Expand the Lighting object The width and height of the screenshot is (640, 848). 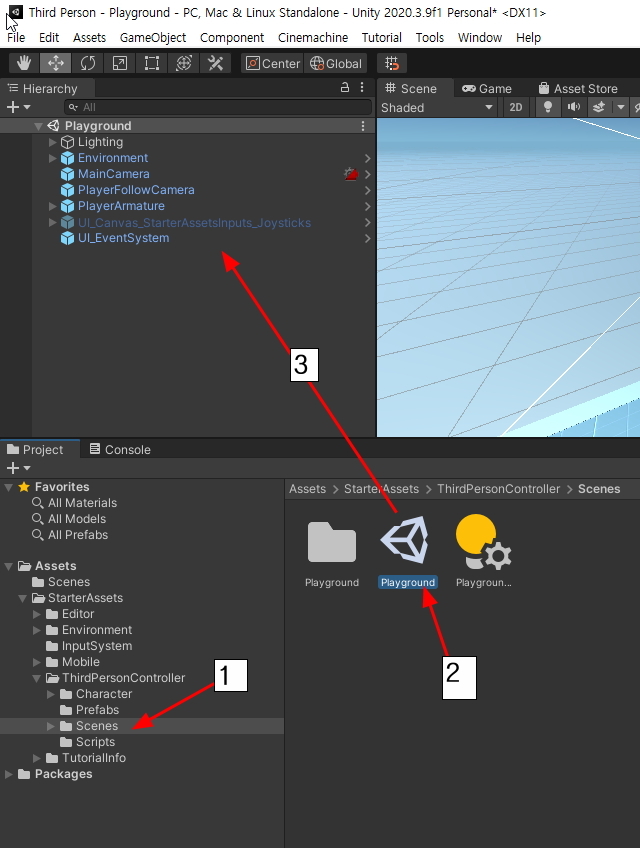(x=52, y=142)
